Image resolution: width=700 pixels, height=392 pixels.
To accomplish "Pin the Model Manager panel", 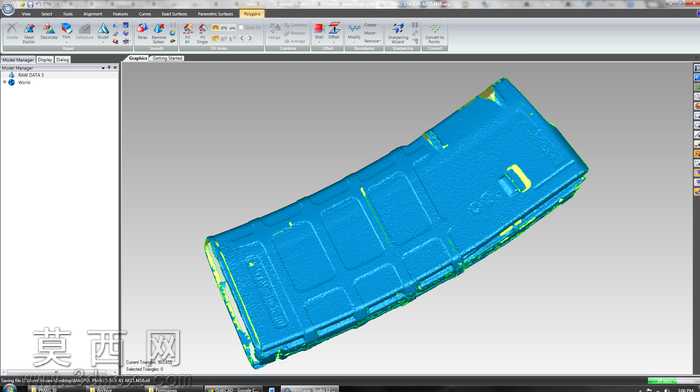I will coord(109,68).
